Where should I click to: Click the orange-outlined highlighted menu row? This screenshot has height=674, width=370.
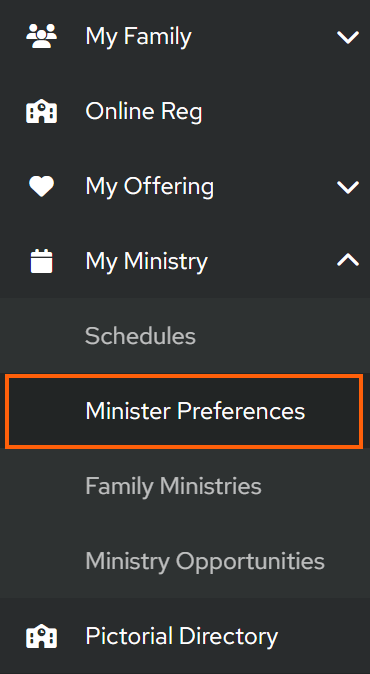[x=184, y=411]
